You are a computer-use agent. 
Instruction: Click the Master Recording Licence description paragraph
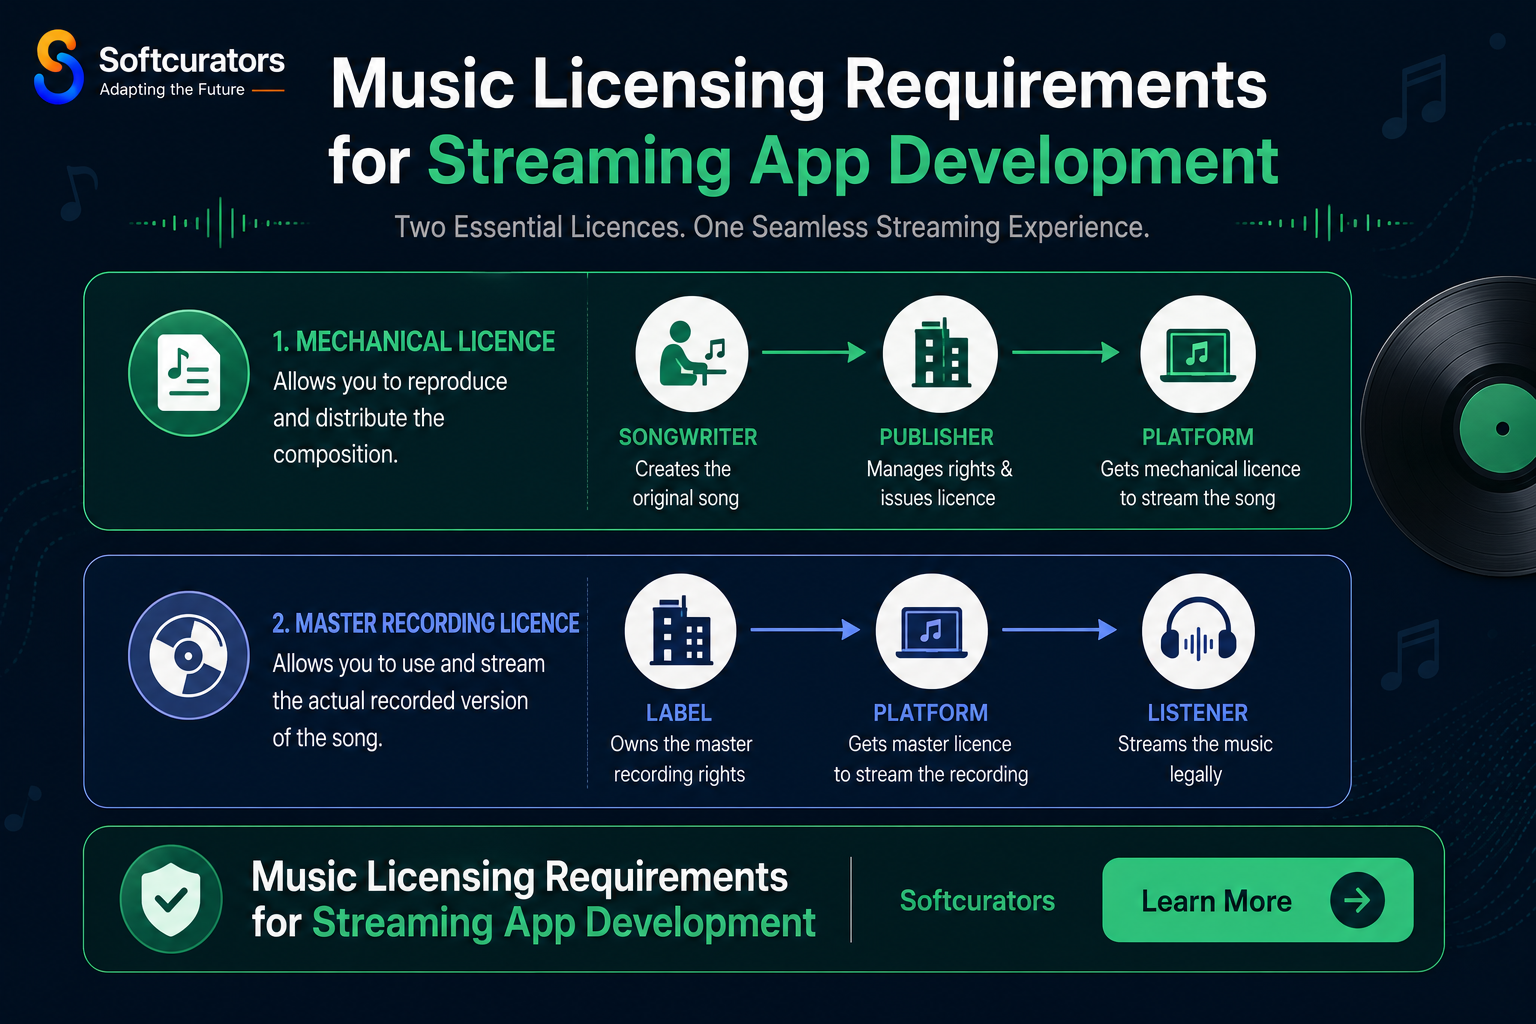click(409, 701)
